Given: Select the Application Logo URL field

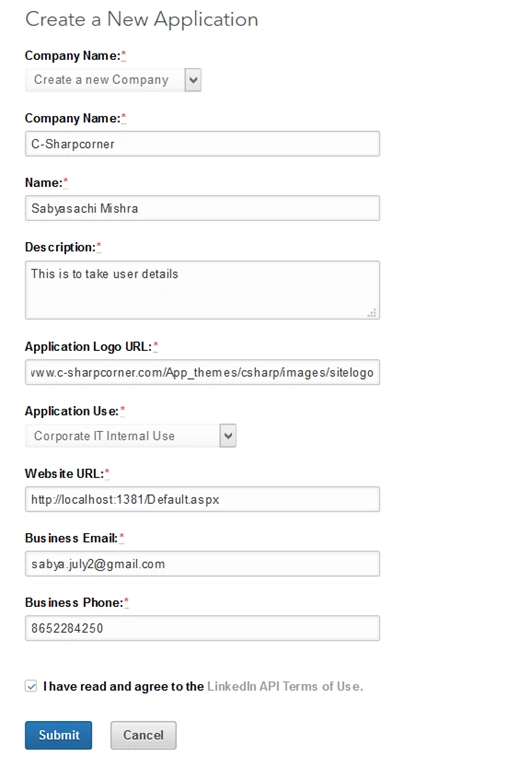Looking at the screenshot, I should tap(202, 372).
